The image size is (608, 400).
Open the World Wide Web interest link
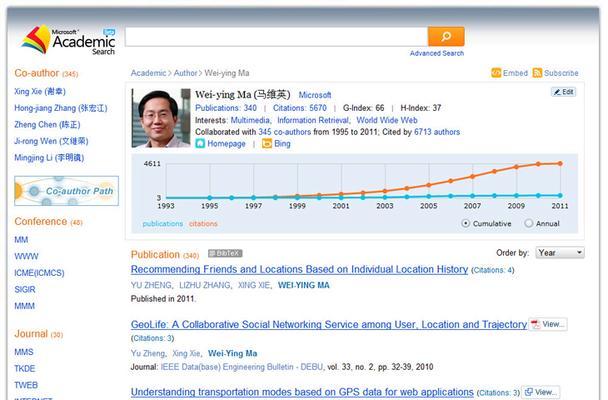[387, 120]
